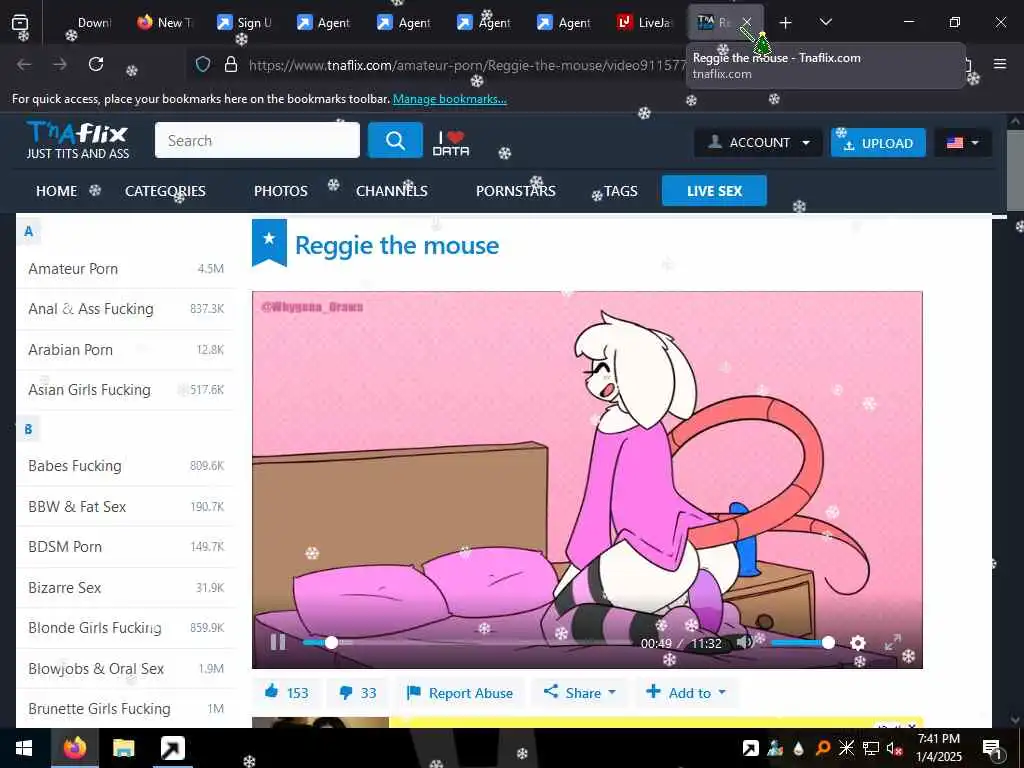
Task: Click the TnAflix site logo
Action: point(78,140)
